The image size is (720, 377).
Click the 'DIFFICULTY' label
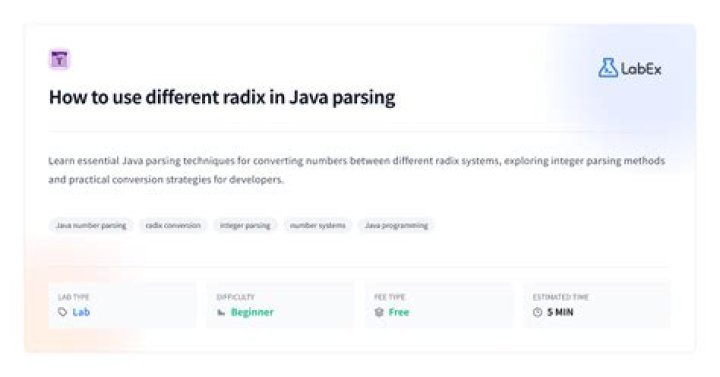[236, 297]
